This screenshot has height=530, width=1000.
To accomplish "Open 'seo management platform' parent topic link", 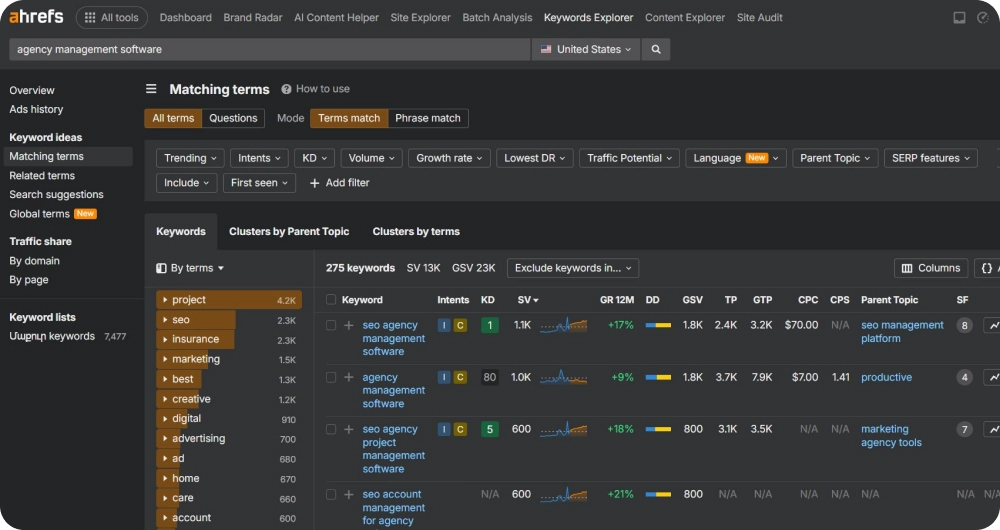I will tap(902, 332).
